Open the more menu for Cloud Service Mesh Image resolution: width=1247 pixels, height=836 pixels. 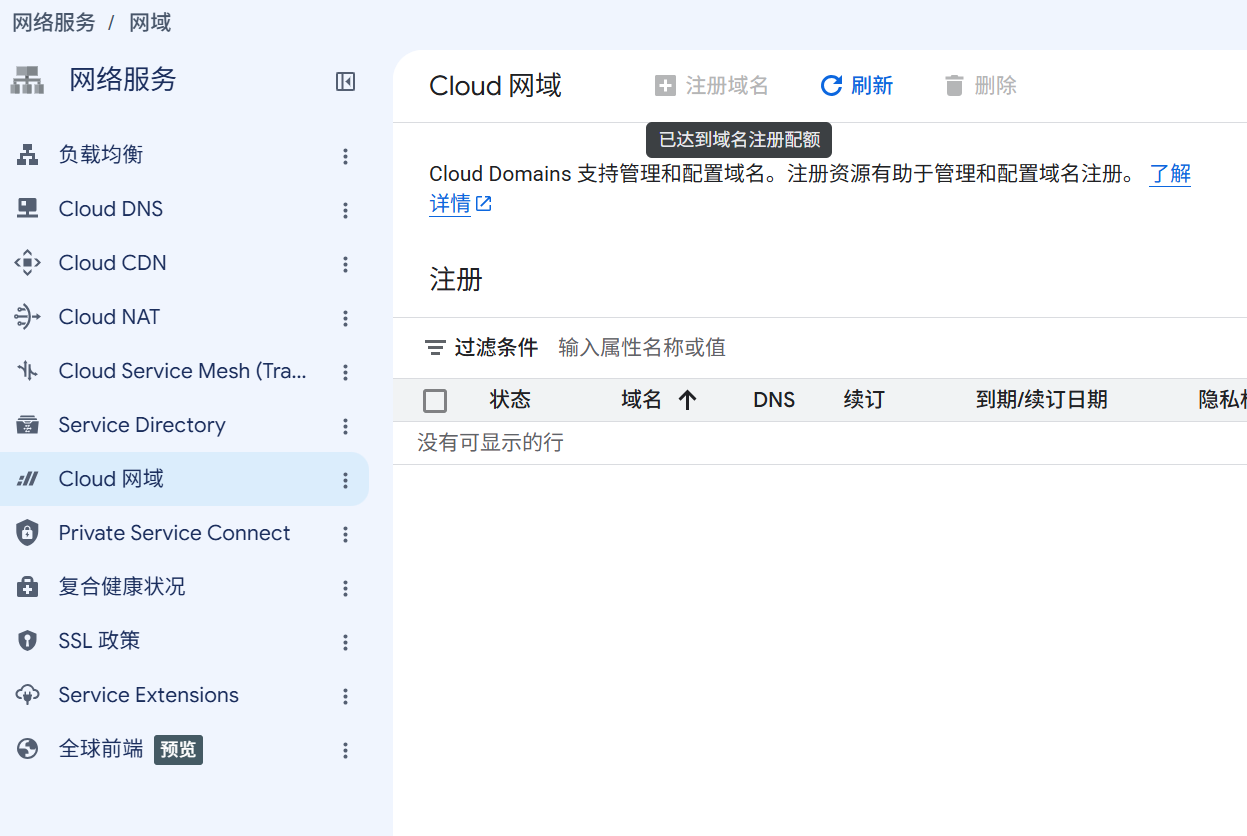pyautogui.click(x=345, y=372)
